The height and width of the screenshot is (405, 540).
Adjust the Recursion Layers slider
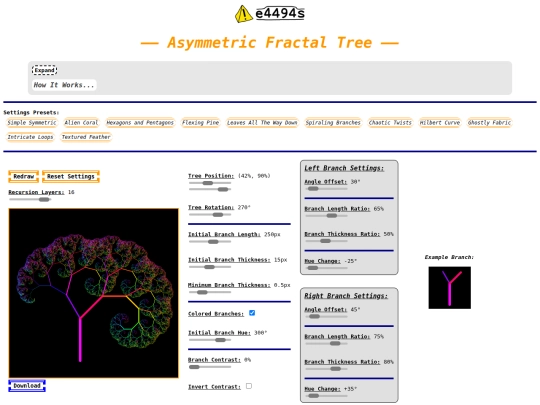[x=30, y=199]
